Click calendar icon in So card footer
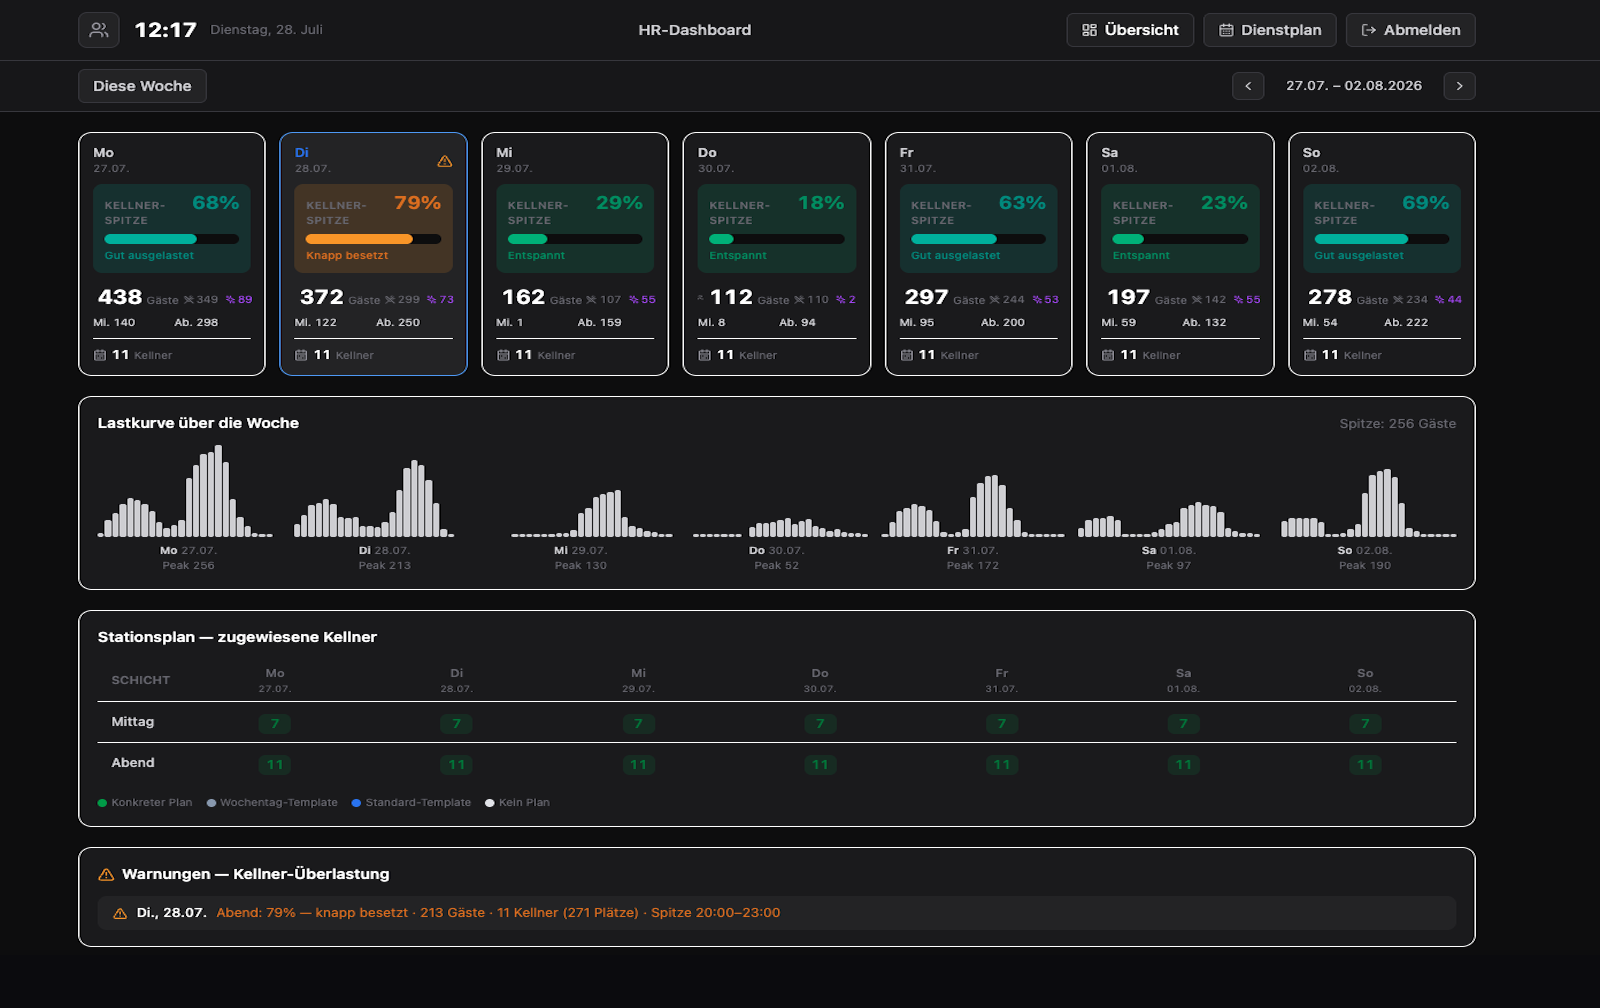 click(x=1310, y=355)
